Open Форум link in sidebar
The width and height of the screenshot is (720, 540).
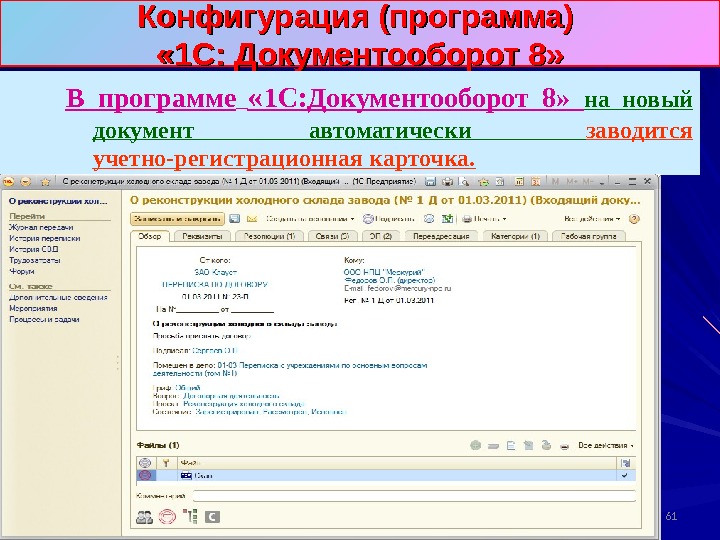[22, 271]
